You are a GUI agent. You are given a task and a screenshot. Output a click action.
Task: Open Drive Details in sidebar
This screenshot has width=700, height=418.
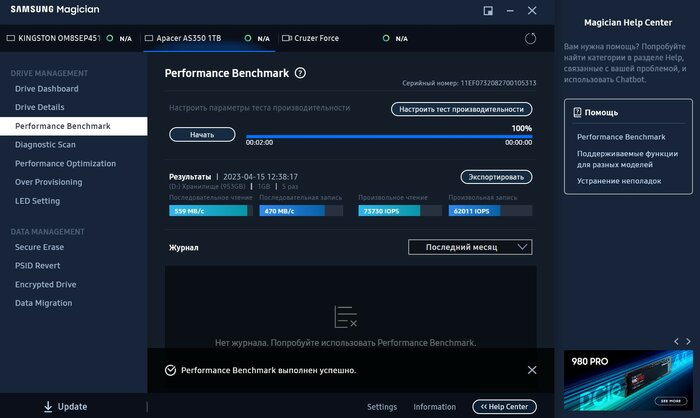click(40, 107)
